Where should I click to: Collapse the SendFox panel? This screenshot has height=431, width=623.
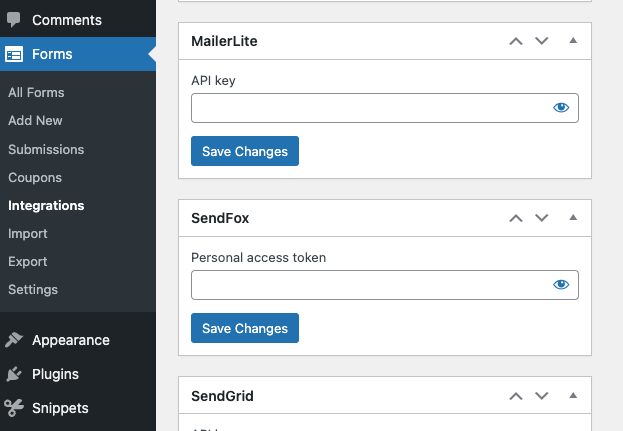[573, 217]
